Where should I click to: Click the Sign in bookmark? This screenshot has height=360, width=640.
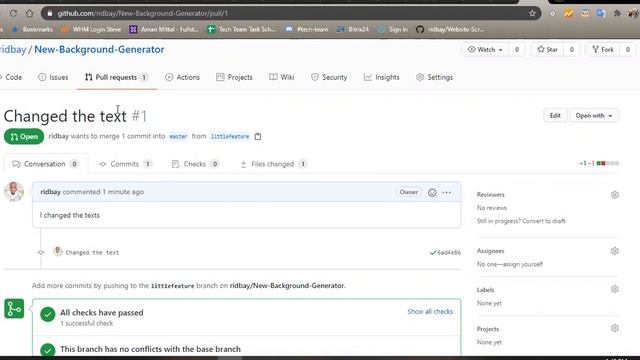[393, 29]
